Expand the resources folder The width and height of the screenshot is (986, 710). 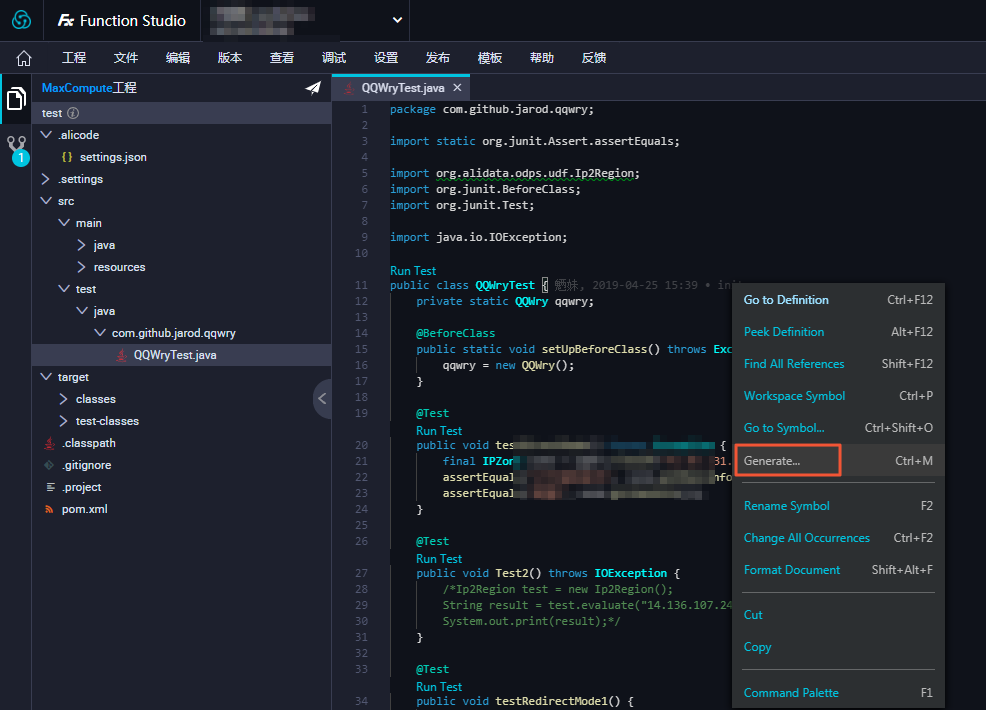(81, 267)
